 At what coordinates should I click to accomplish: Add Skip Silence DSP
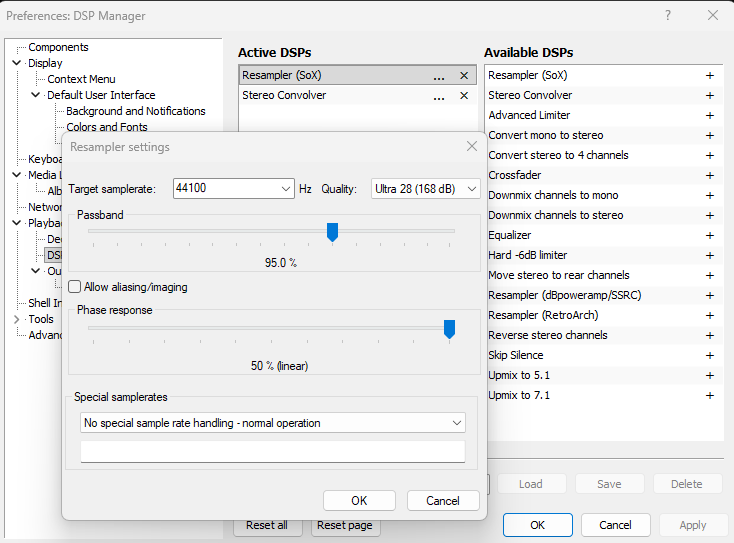pyautogui.click(x=710, y=356)
